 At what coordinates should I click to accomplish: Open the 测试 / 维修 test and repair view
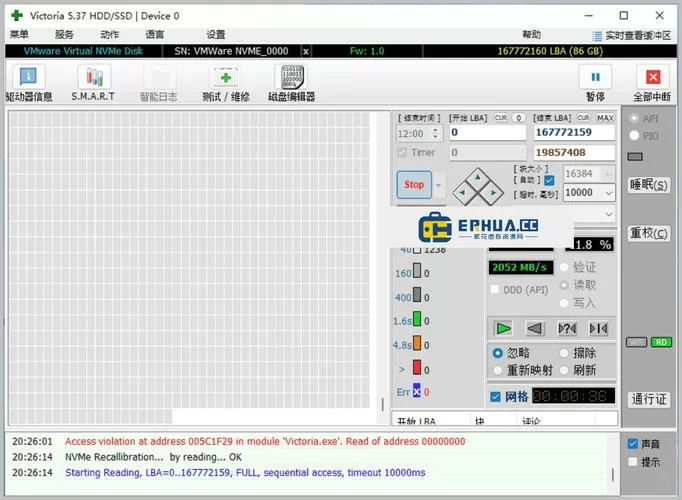click(x=225, y=82)
